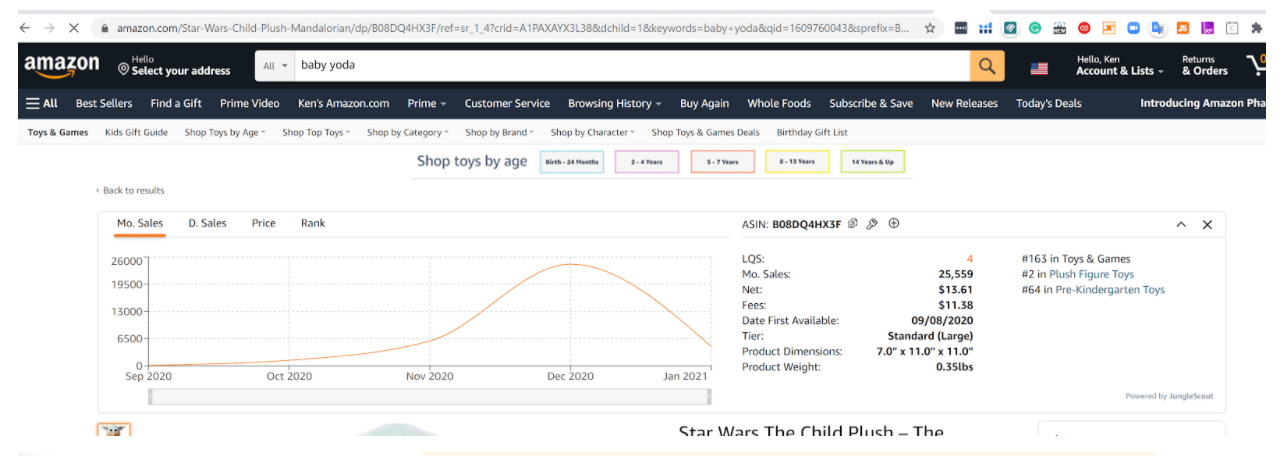The height and width of the screenshot is (456, 1288).
Task: Click the circled plus icon beside ASIN
Action: [894, 224]
